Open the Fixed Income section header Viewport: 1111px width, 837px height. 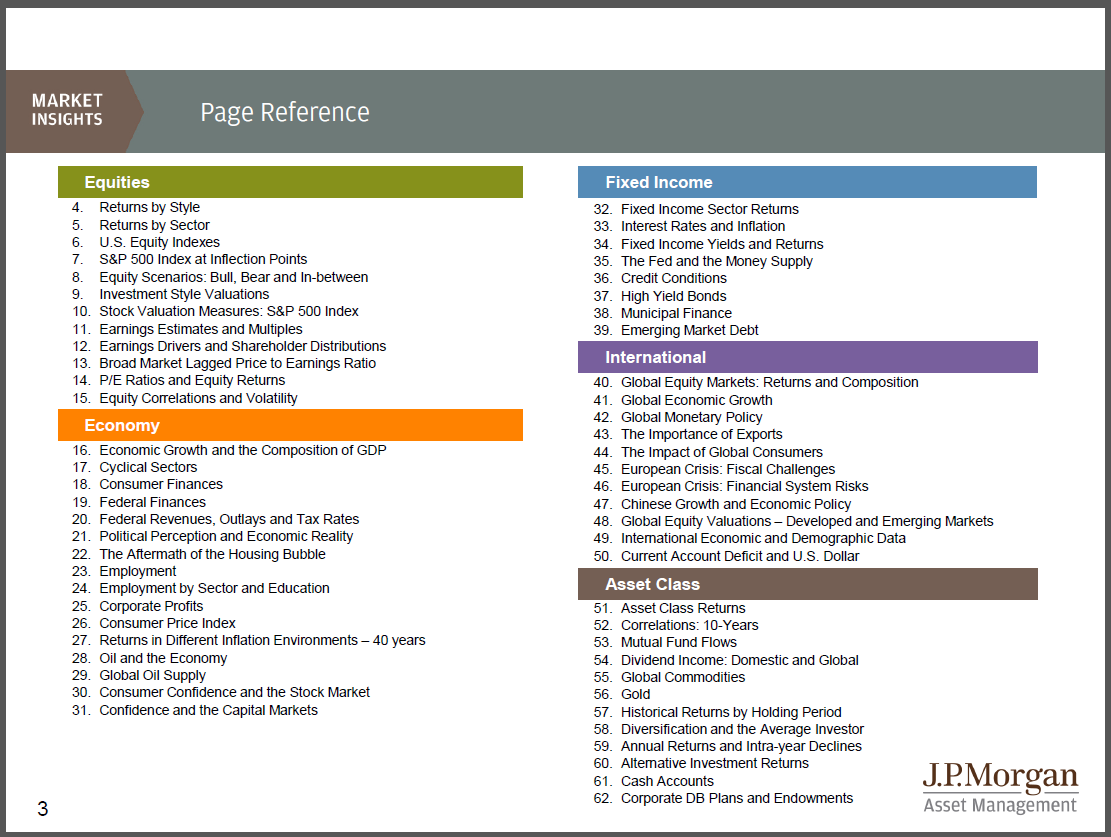point(807,182)
